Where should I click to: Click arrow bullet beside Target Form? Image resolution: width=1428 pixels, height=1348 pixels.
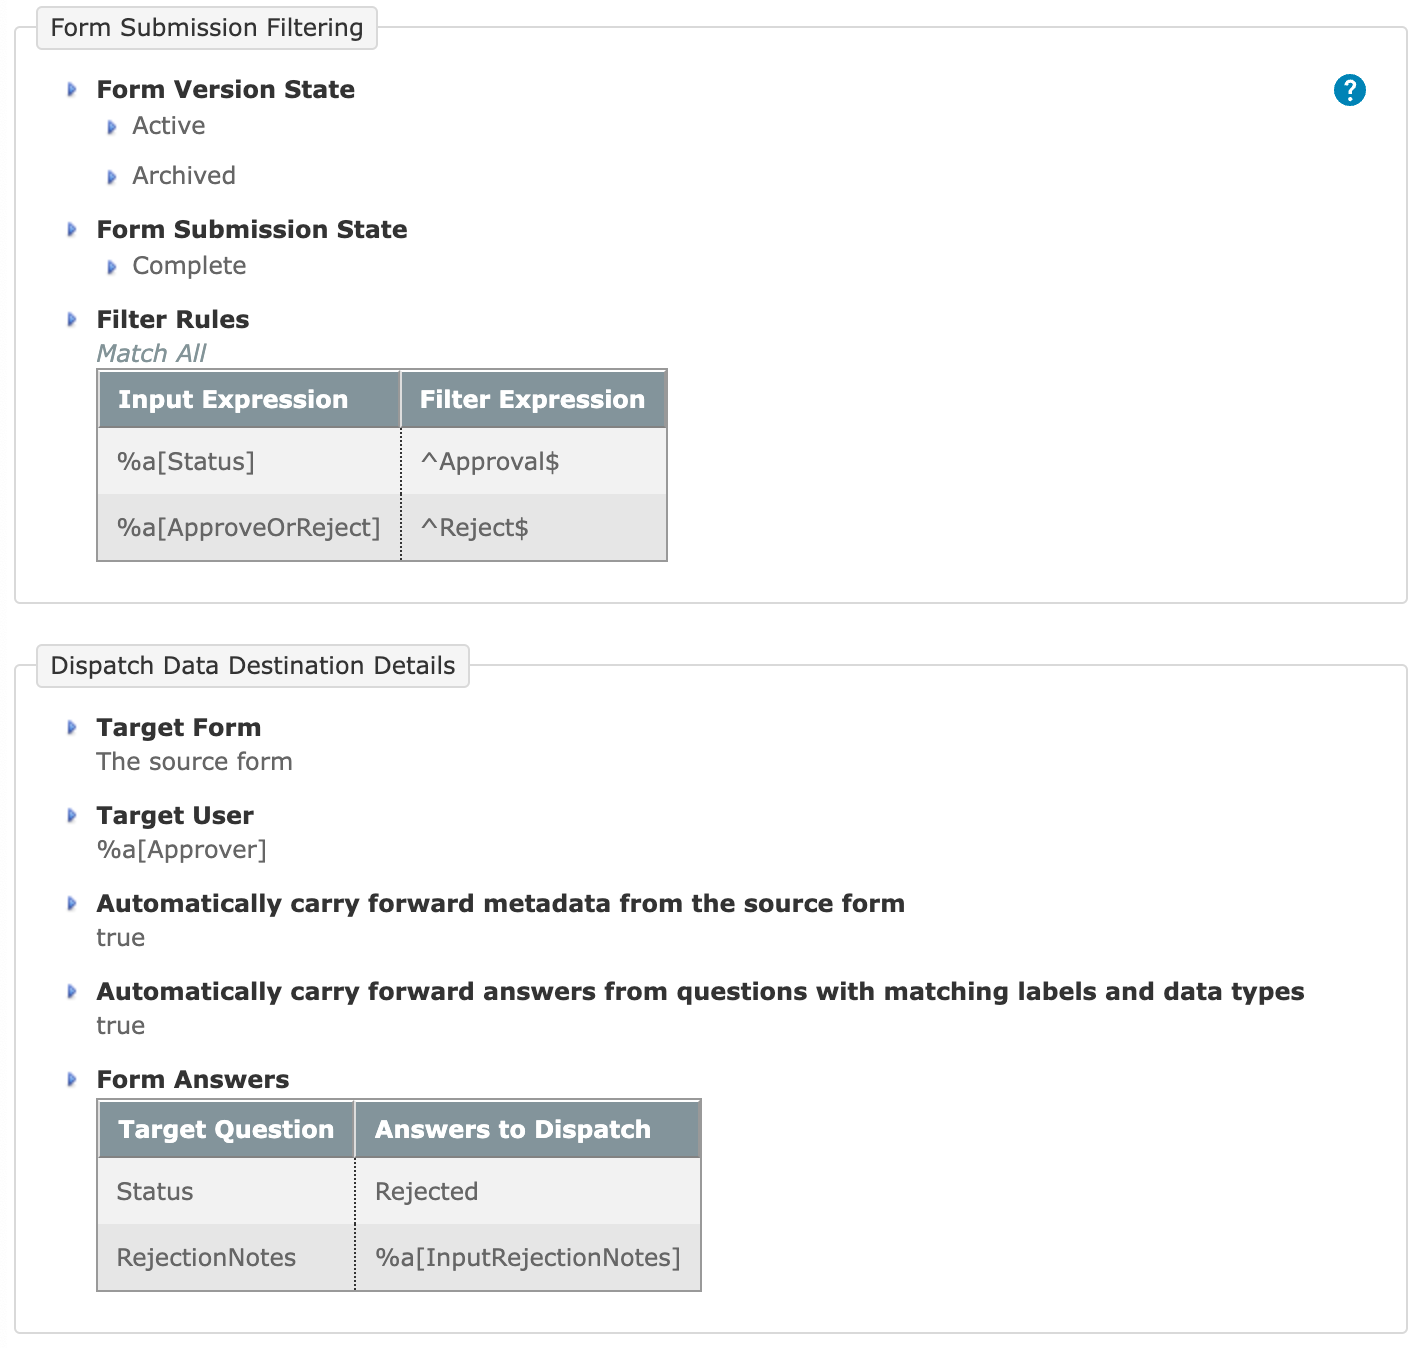(x=71, y=727)
